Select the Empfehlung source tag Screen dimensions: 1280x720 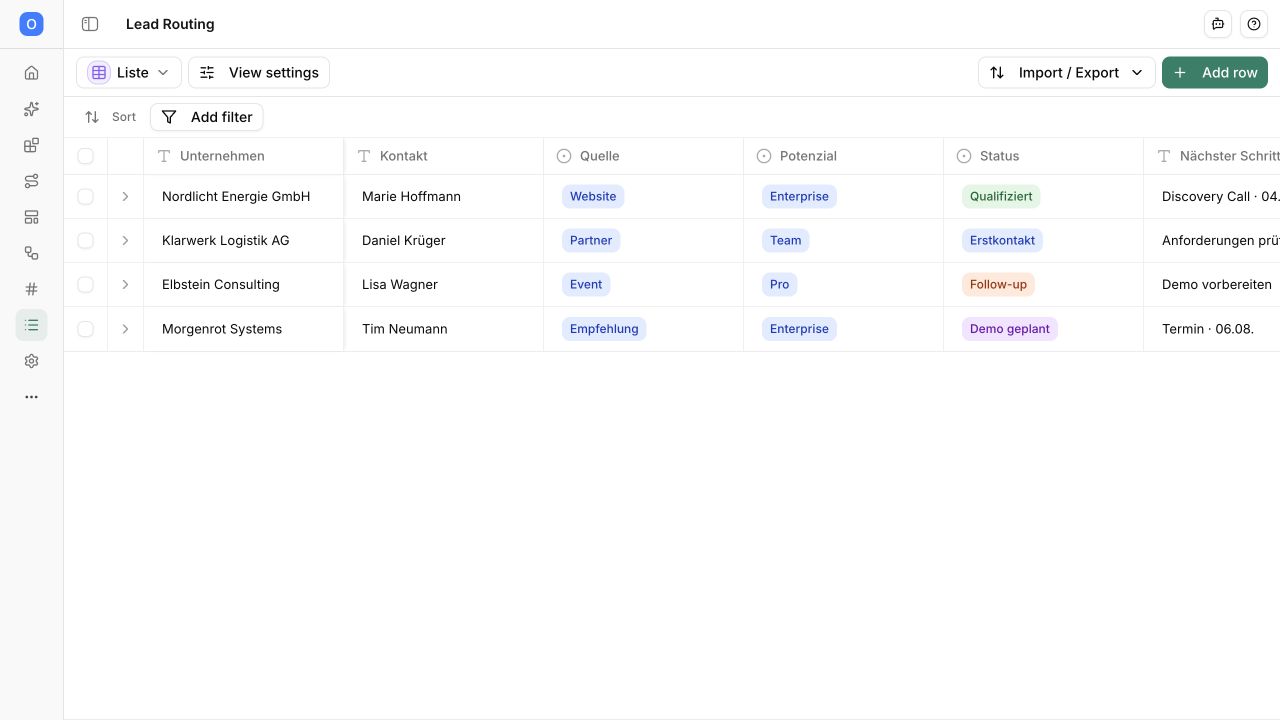pos(604,329)
